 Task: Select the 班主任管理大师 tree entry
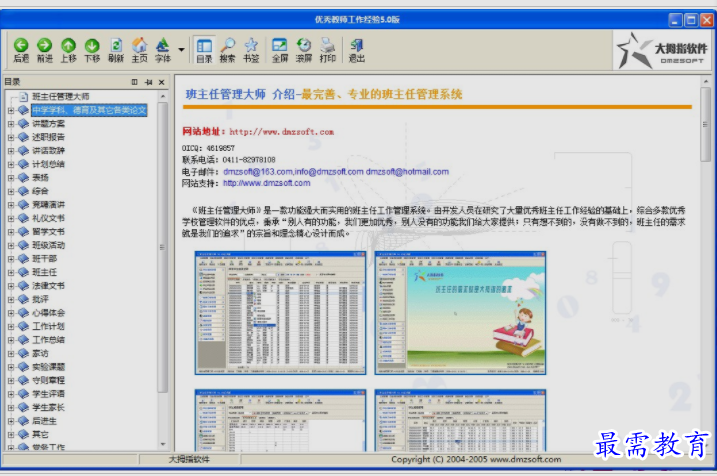[60, 96]
